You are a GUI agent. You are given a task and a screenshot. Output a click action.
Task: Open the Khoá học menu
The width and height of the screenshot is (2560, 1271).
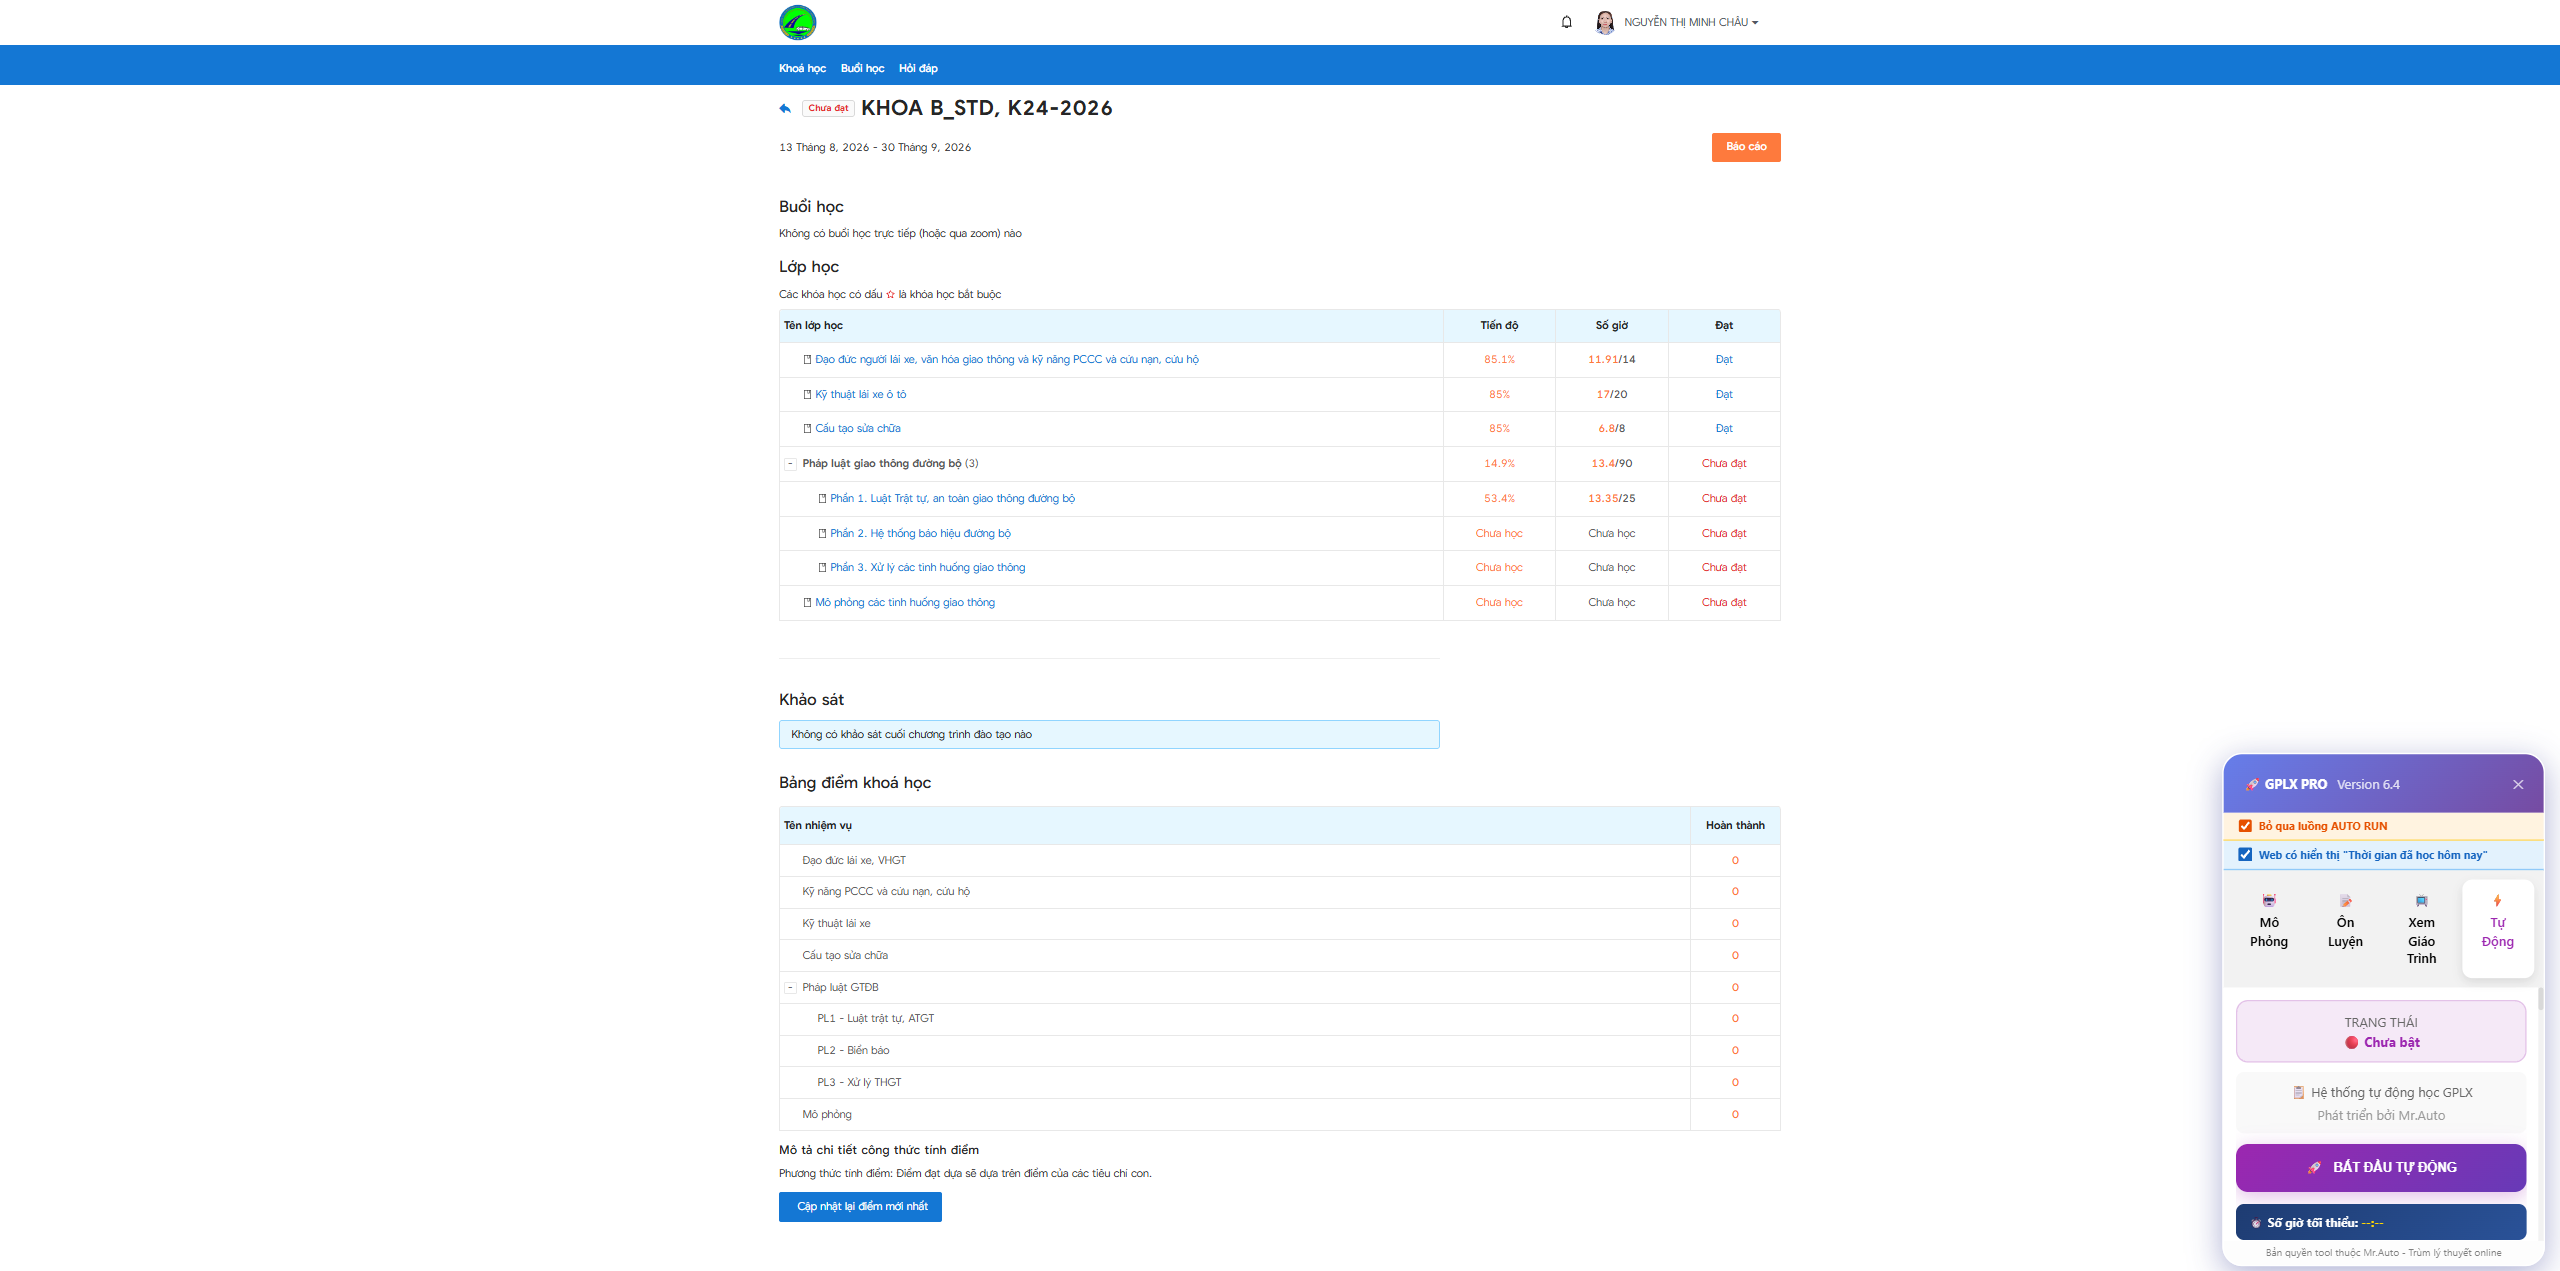[x=802, y=68]
